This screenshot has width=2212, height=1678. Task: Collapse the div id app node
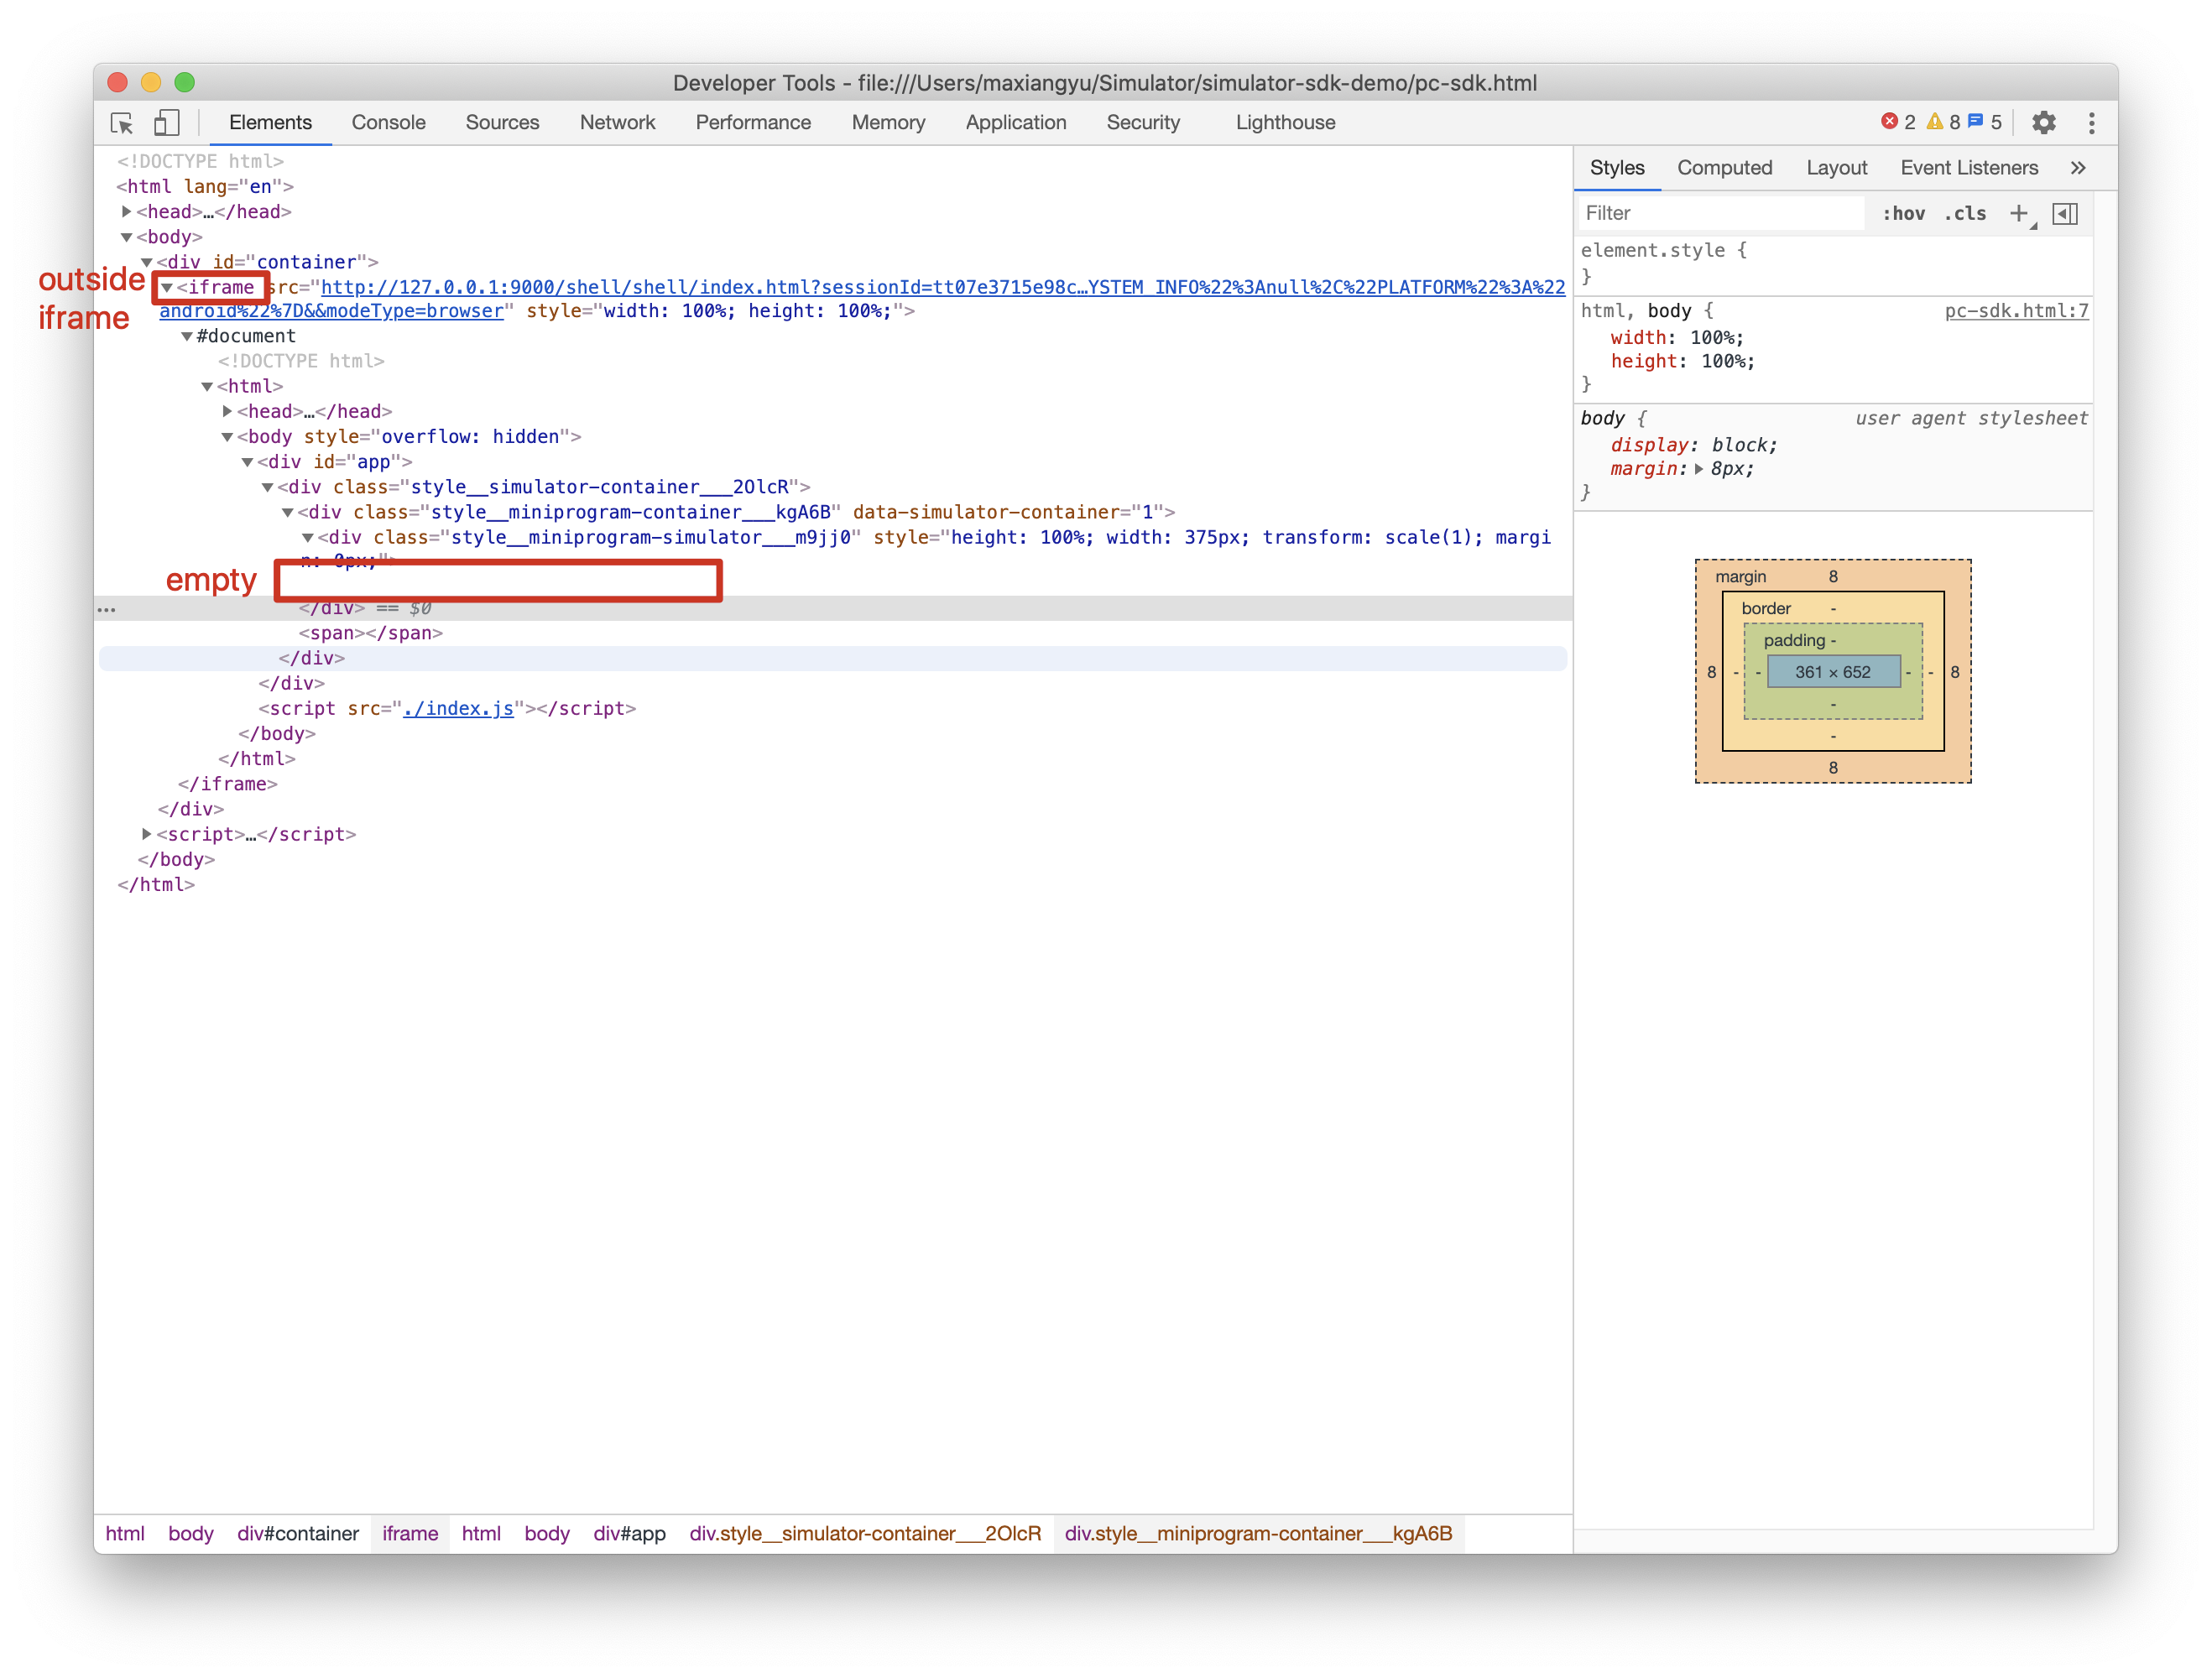[247, 462]
